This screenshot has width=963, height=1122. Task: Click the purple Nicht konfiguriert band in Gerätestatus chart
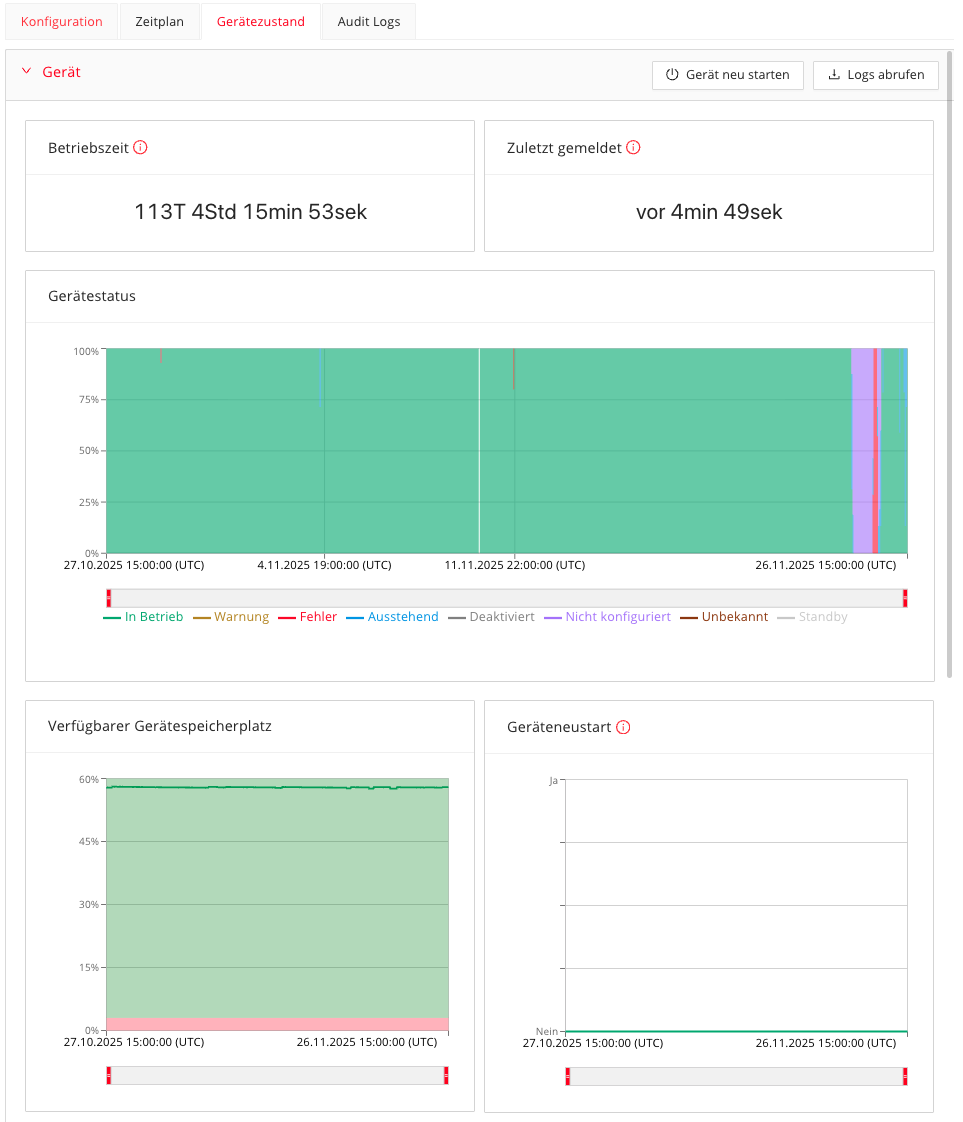point(862,451)
